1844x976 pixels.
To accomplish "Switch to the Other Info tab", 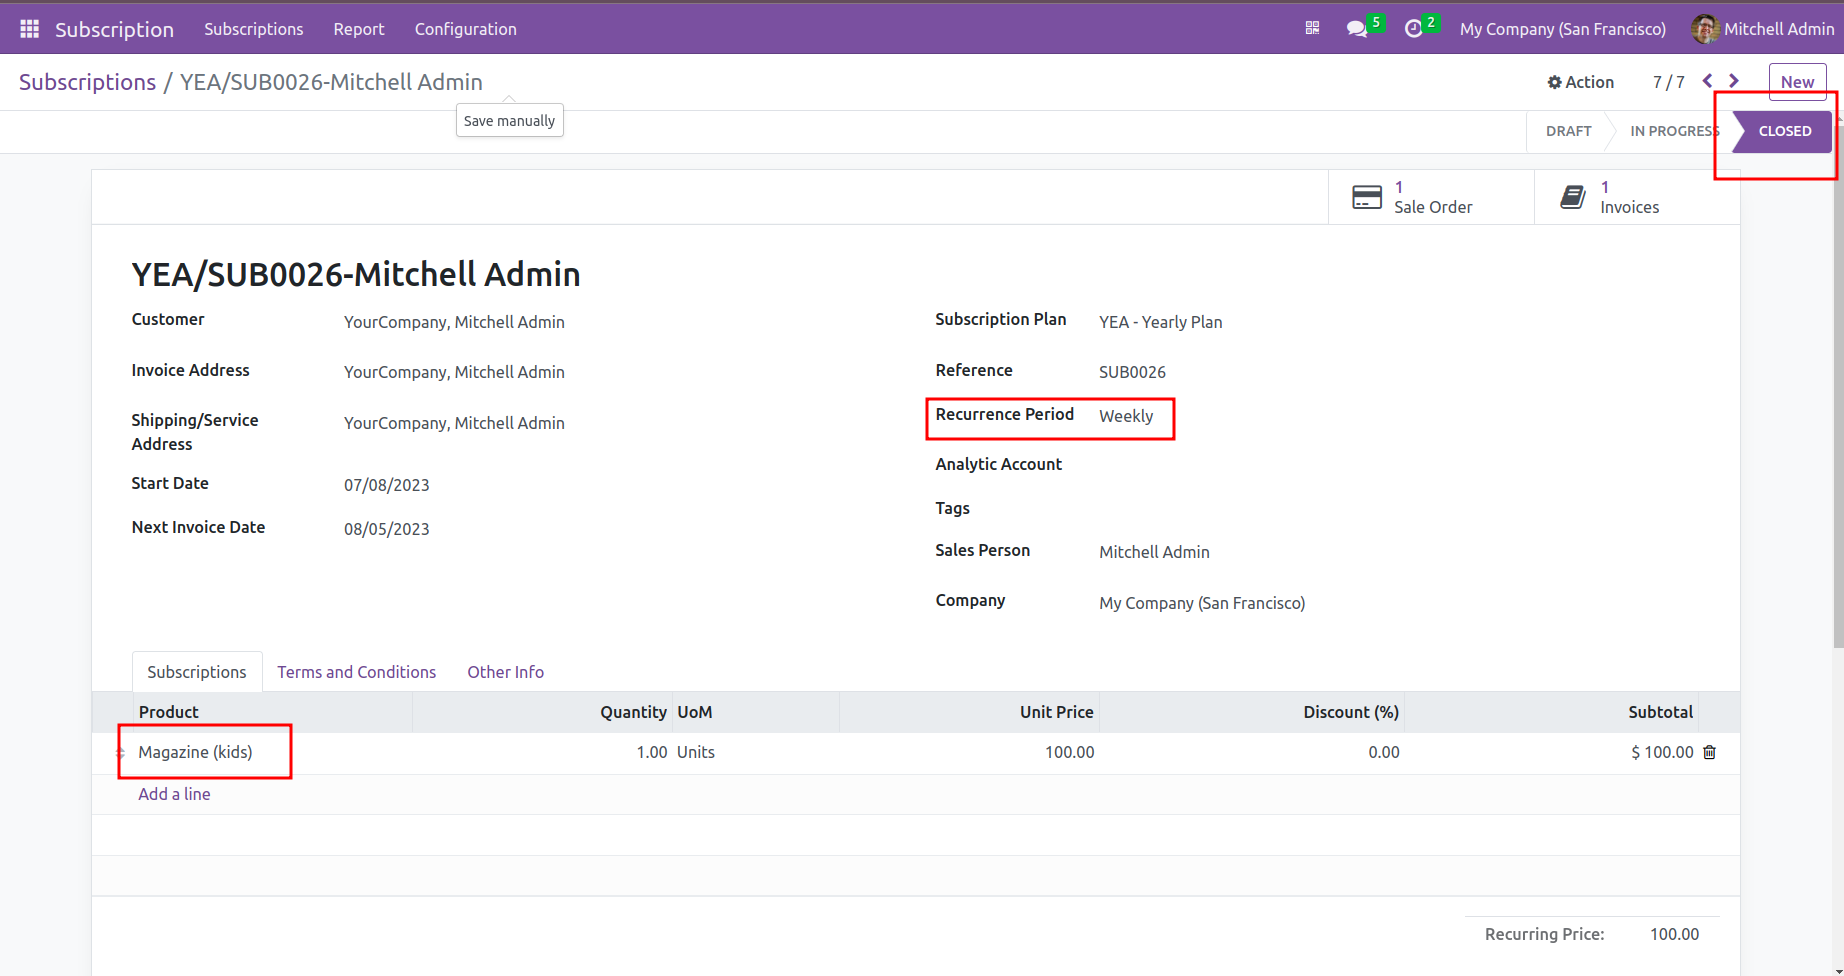I will coord(505,672).
